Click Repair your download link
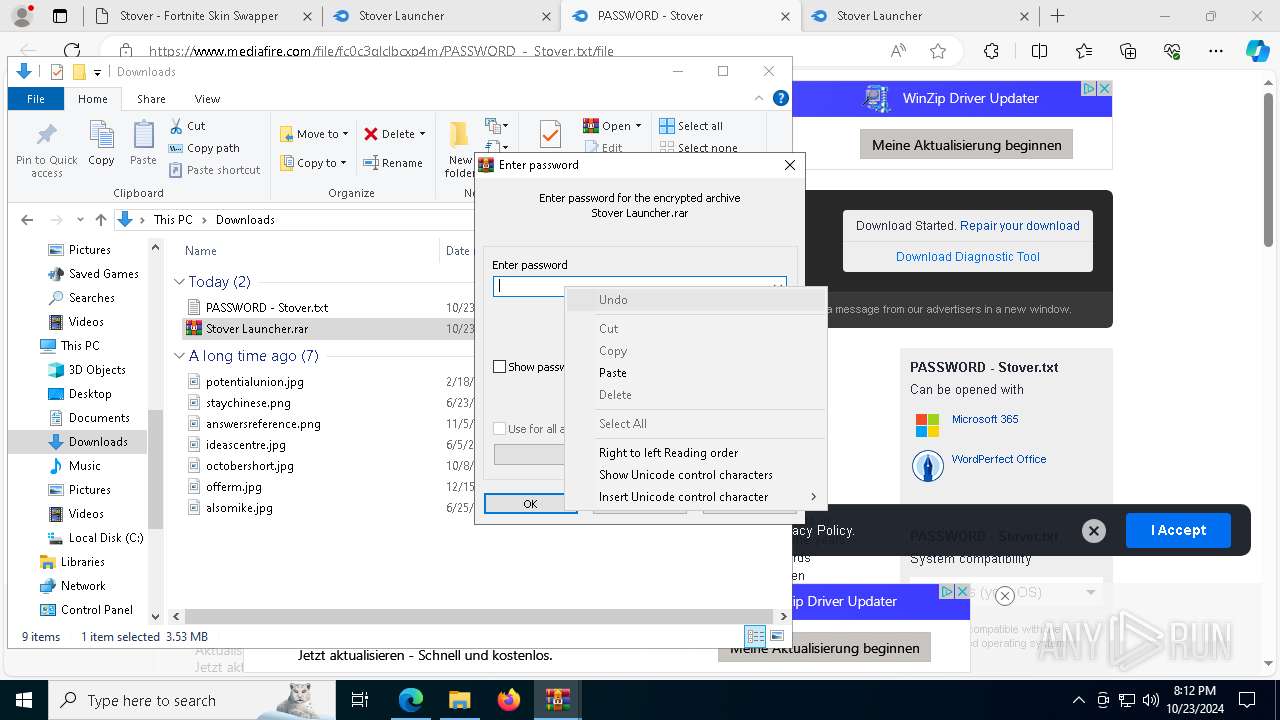Image resolution: width=1280 pixels, height=720 pixels. (x=1019, y=226)
